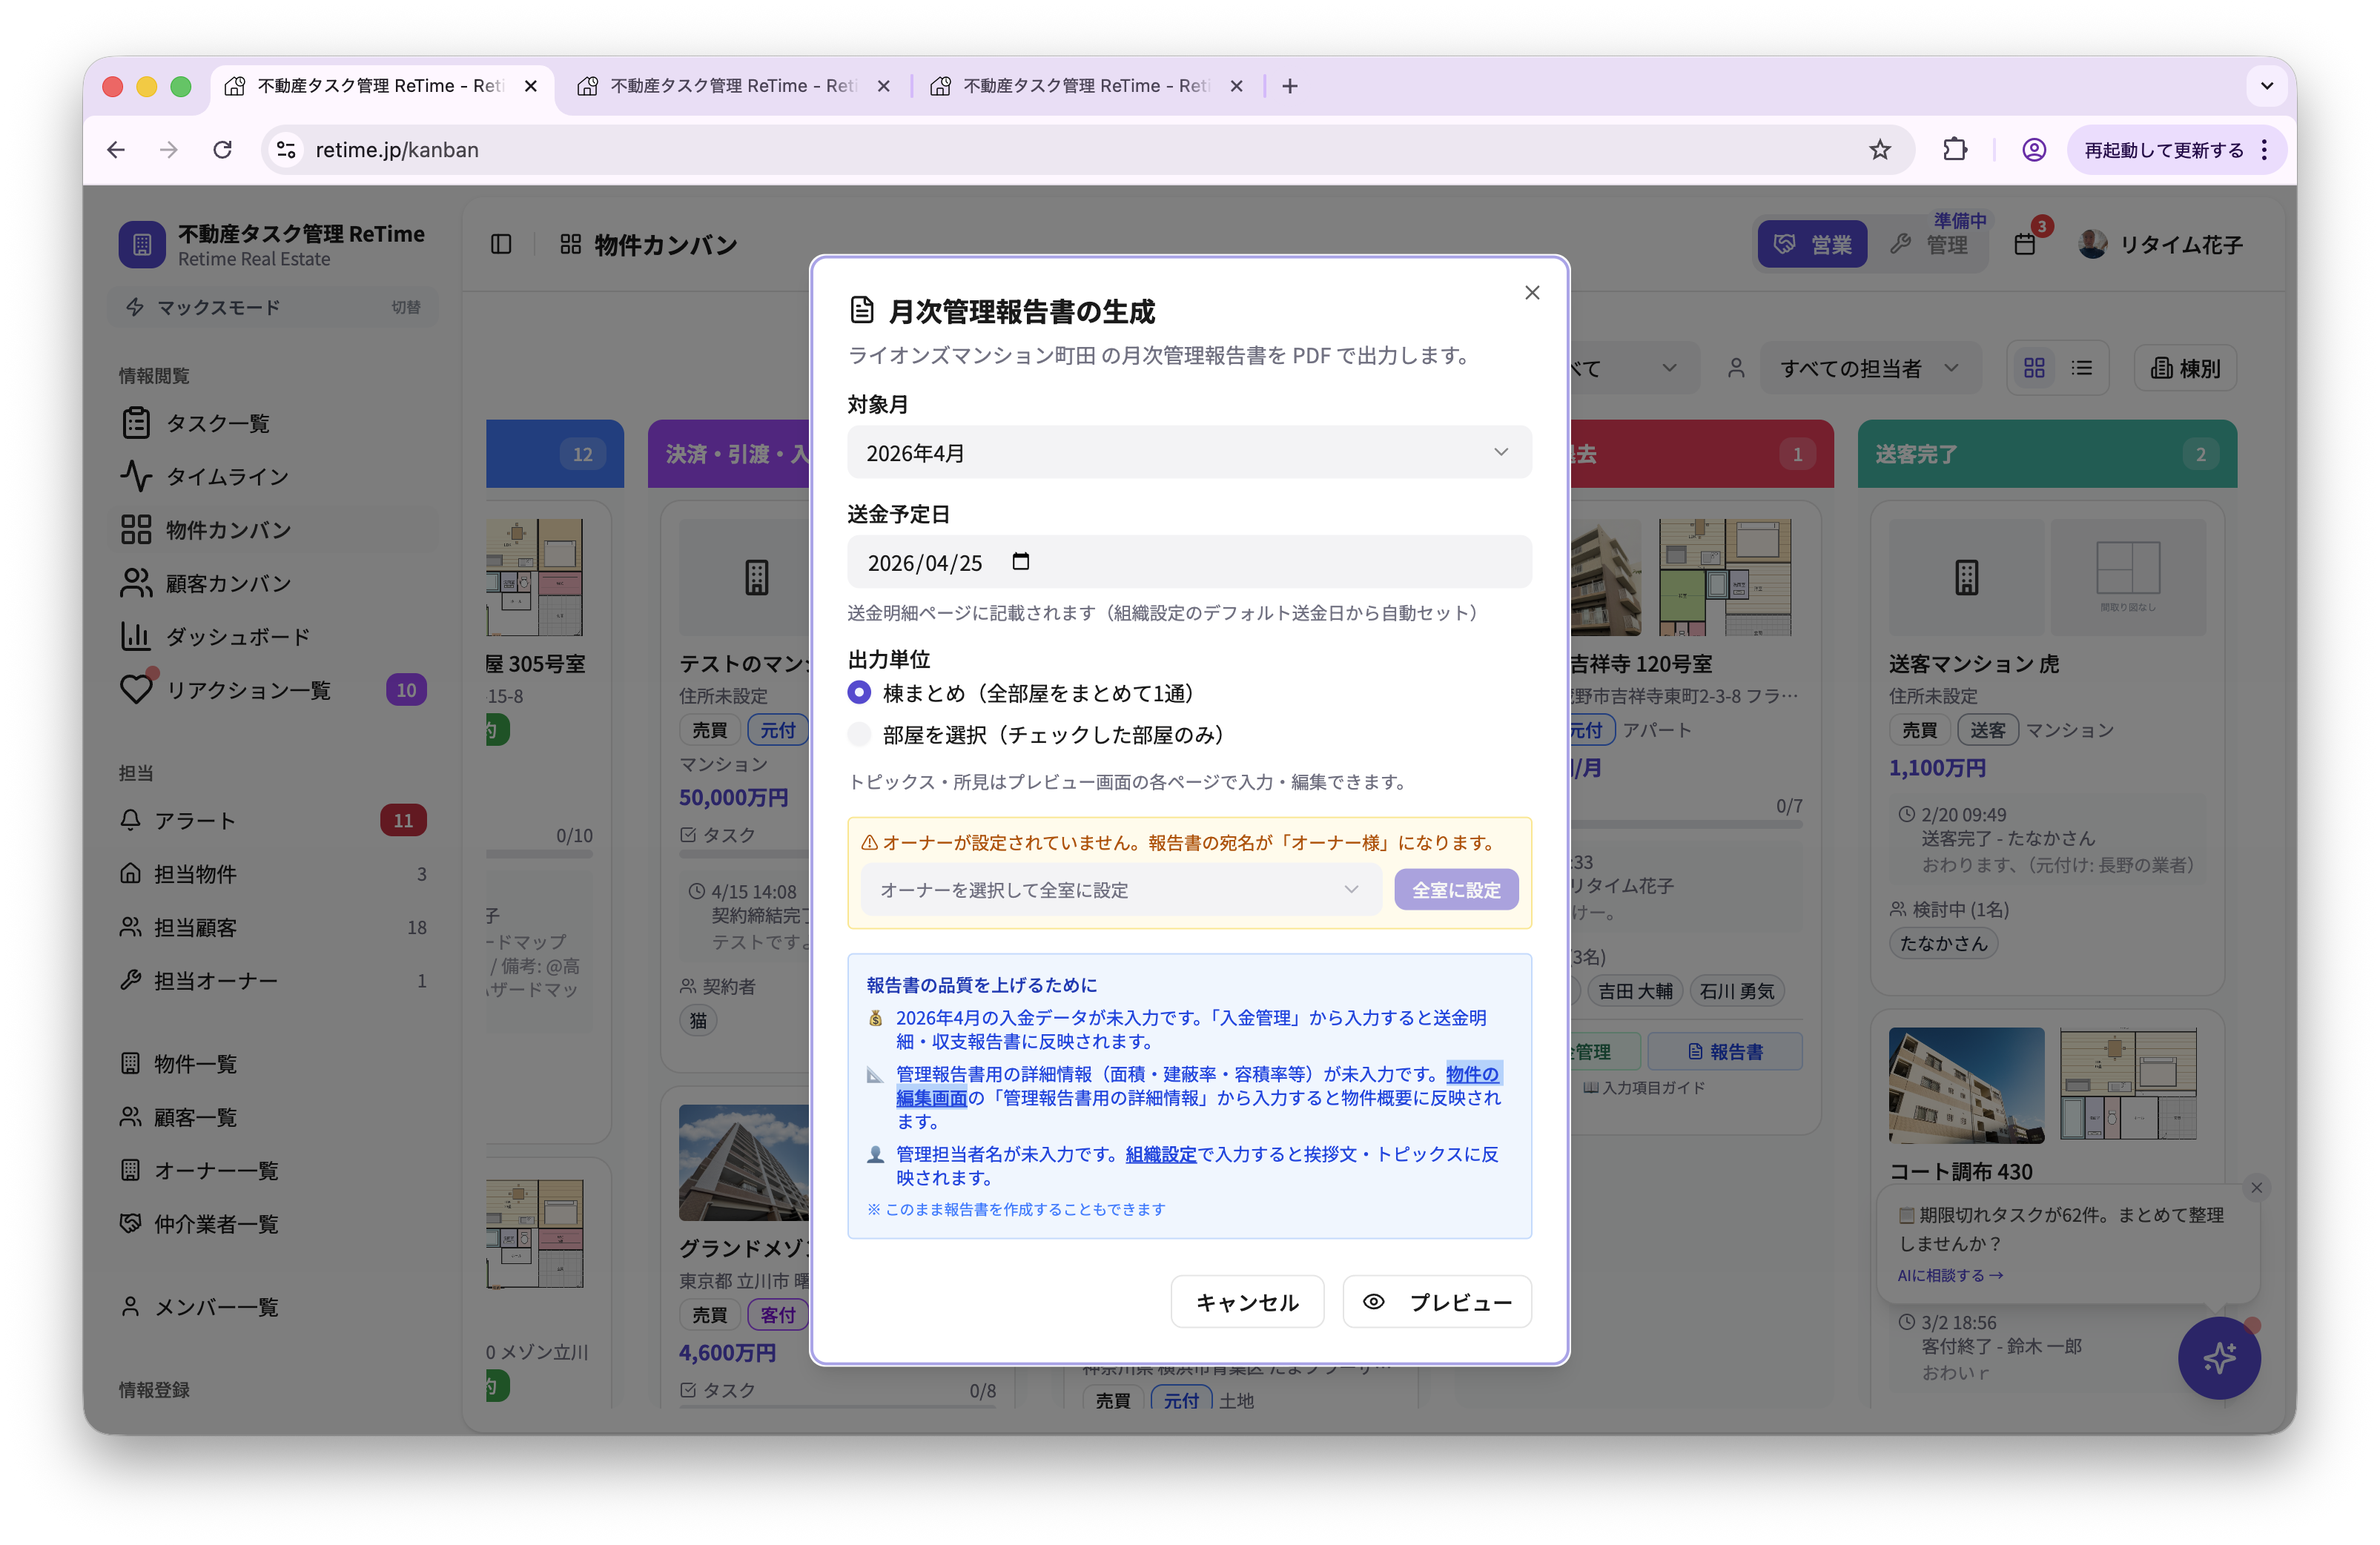Close the monthly report dialog
The image size is (2380, 1545).
click(x=1531, y=292)
